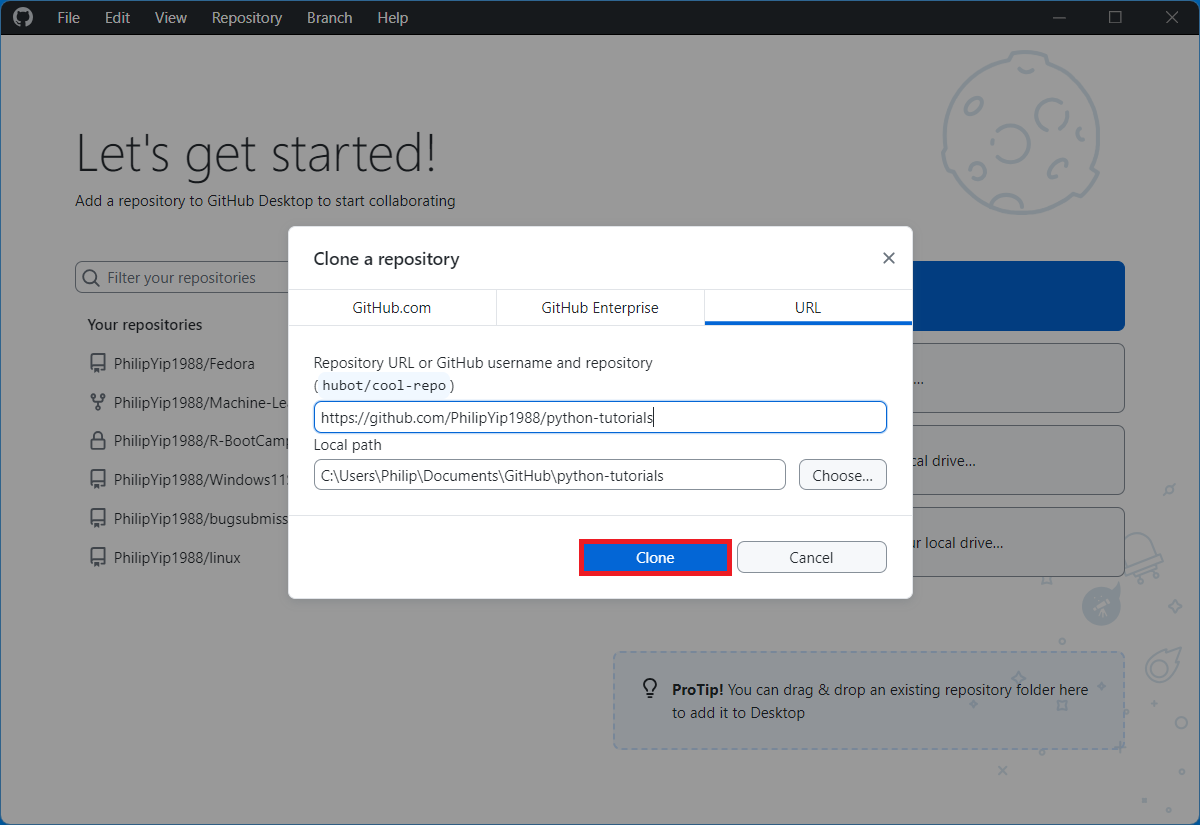This screenshot has height=825, width=1200.
Task: Open the Help menu
Action: (x=393, y=18)
